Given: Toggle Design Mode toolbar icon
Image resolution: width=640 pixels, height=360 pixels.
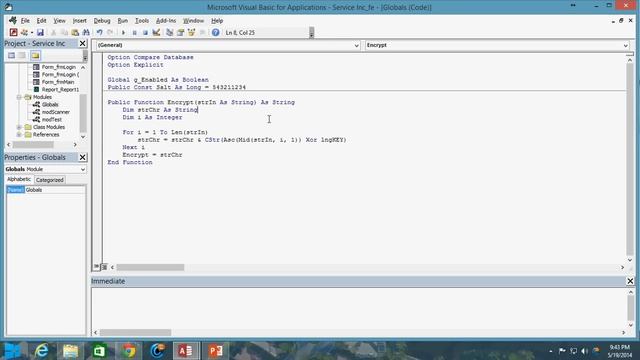Looking at the screenshot, I should click(x=156, y=32).
